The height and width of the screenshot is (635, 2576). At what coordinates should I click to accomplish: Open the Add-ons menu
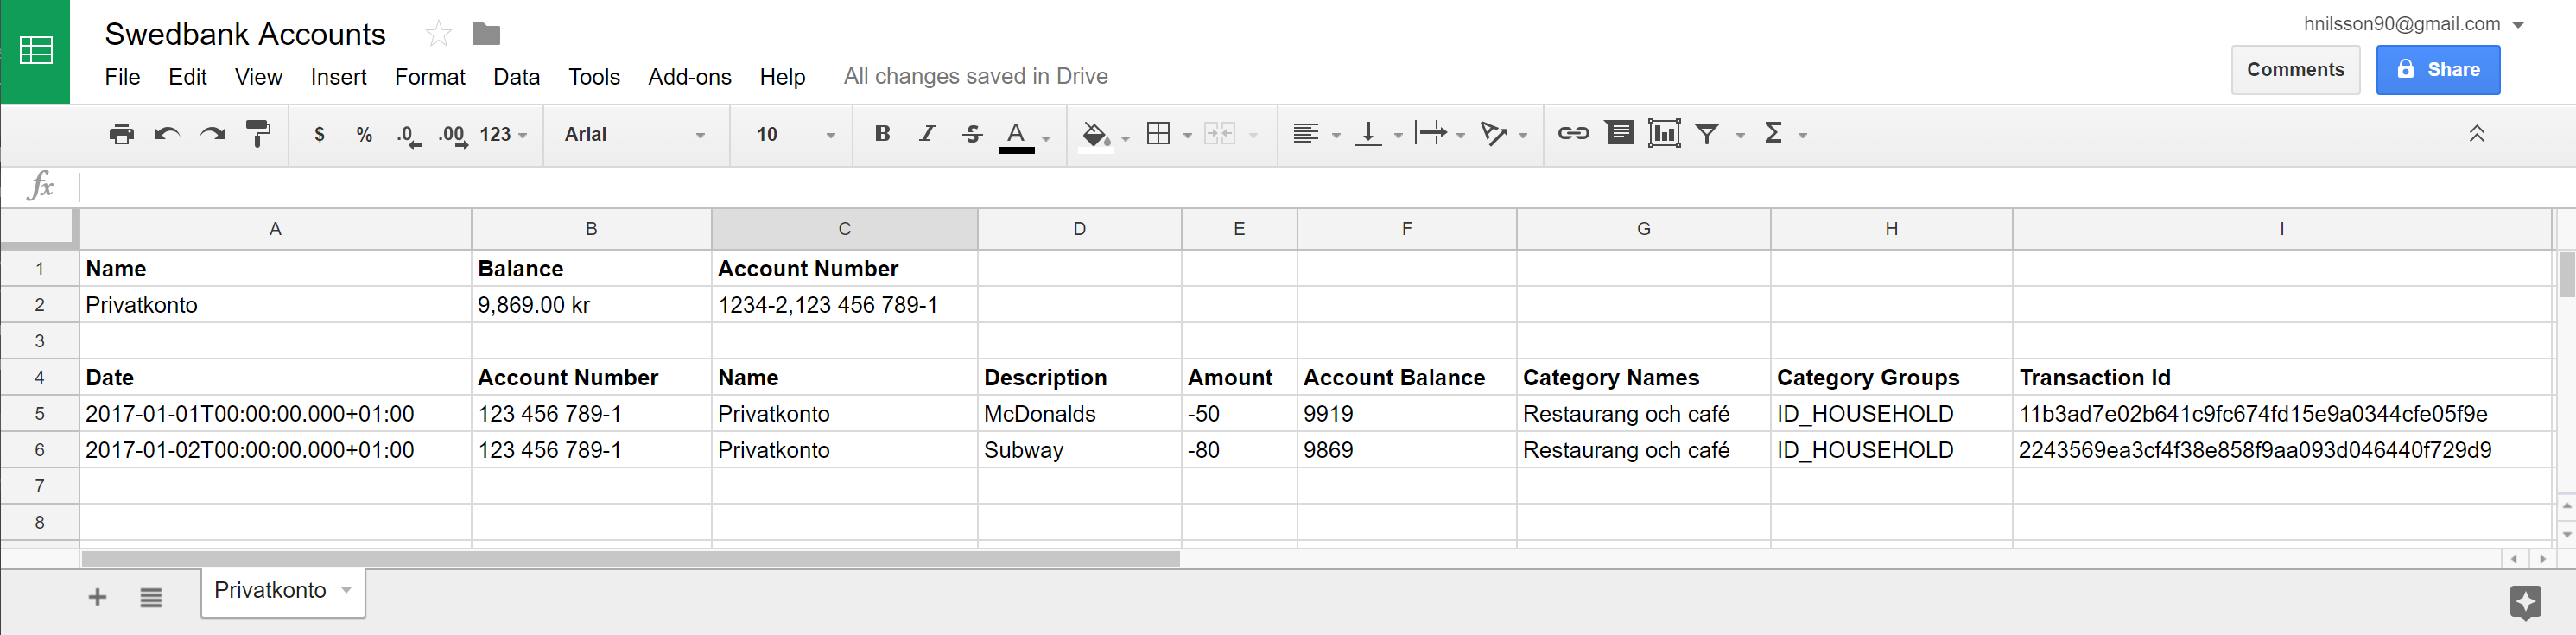689,77
